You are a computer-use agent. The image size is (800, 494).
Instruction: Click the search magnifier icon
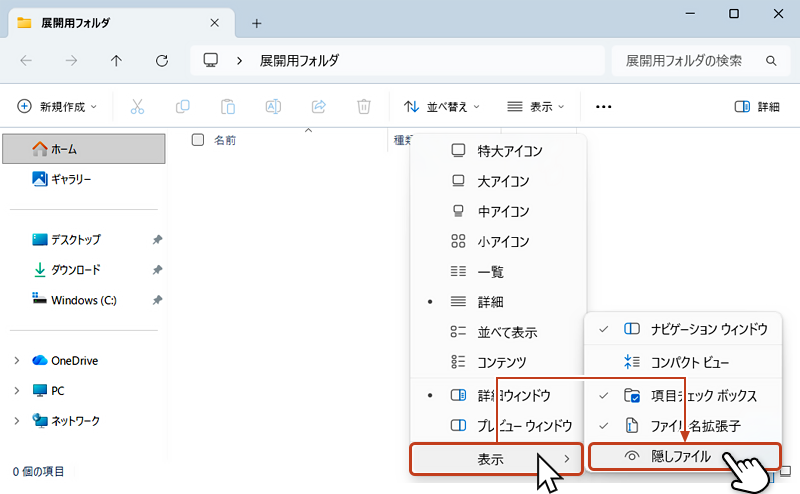771,61
